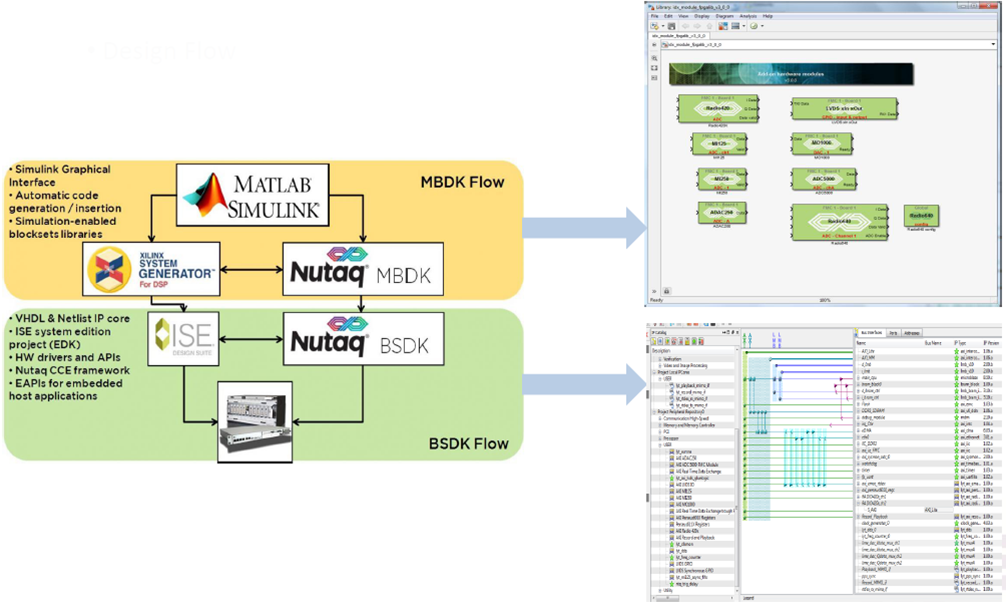Expand Memory and Memory Controller category

[x=660, y=425]
